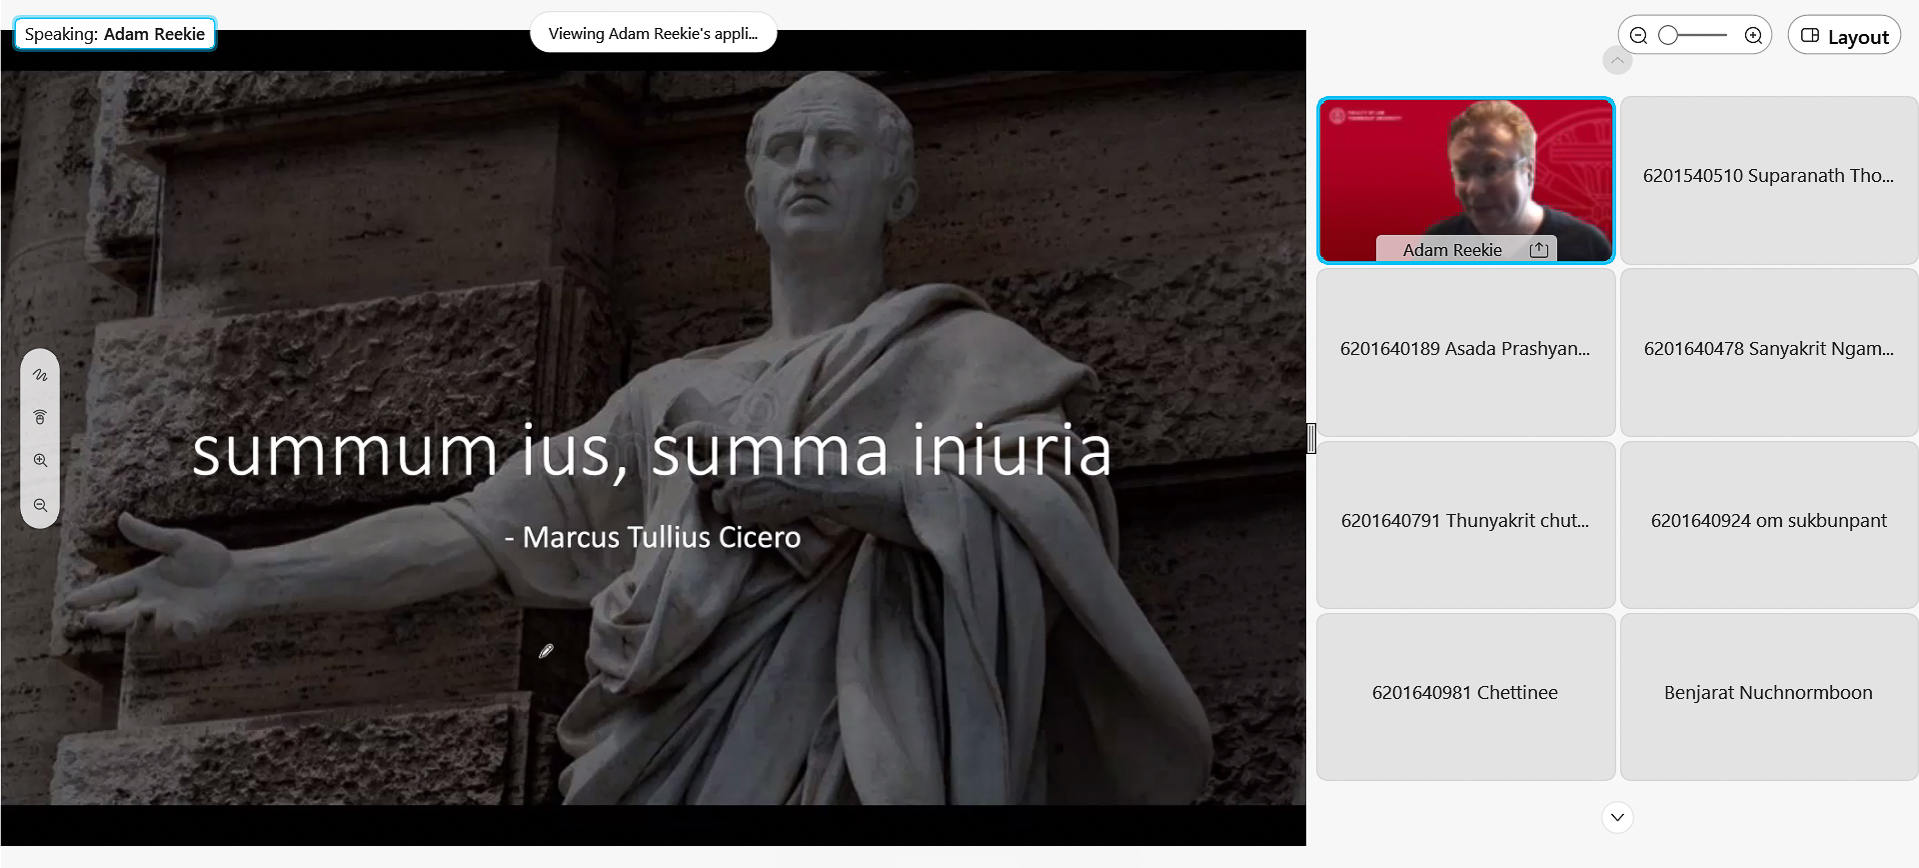1919x868 pixels.
Task: Click the thumbnail zoom-in icon beside the size slider
Action: point(1753,36)
